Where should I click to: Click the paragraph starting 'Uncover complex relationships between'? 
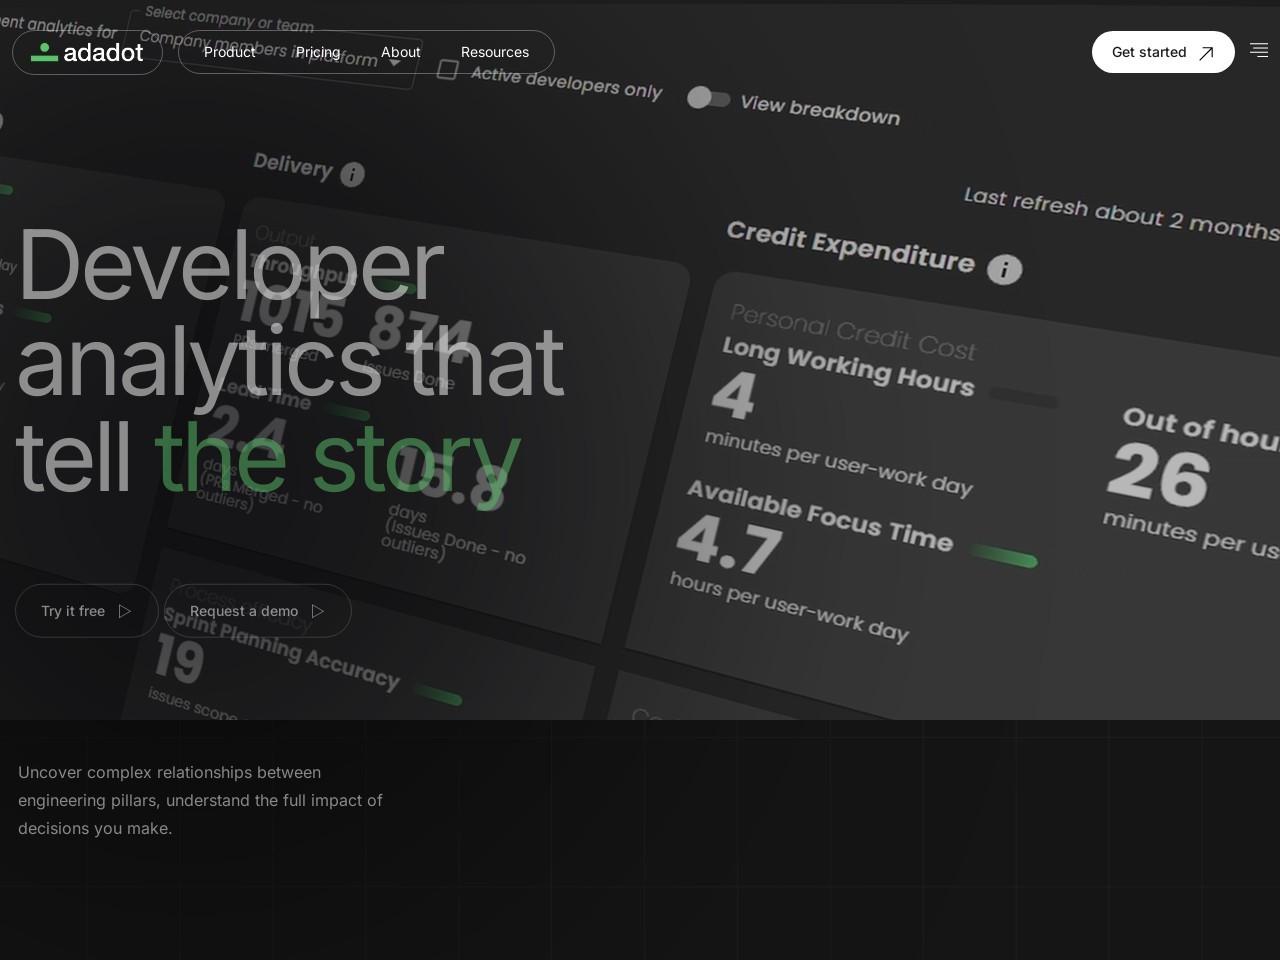200,800
